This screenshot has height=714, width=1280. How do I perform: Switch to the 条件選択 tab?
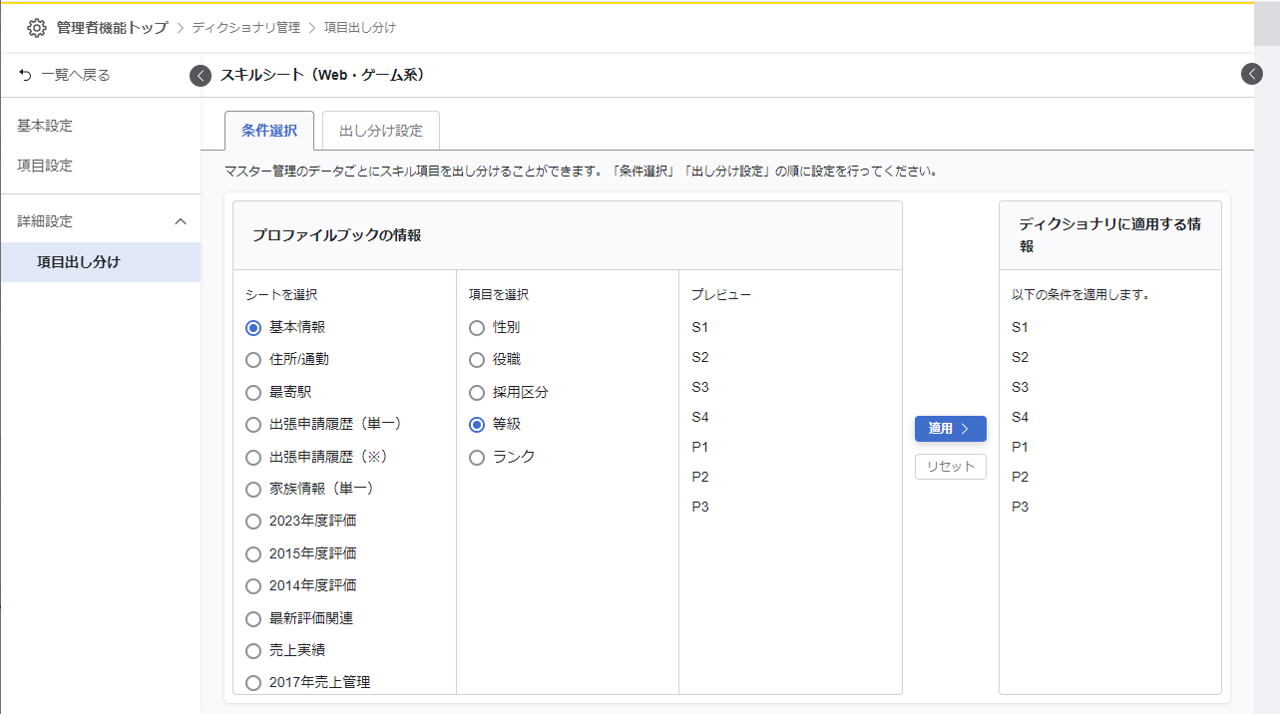coord(269,131)
